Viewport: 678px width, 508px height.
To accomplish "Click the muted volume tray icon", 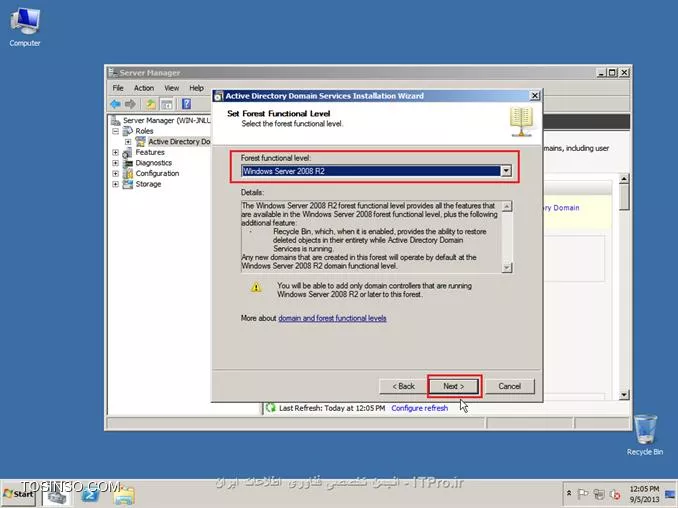I will pos(615,494).
